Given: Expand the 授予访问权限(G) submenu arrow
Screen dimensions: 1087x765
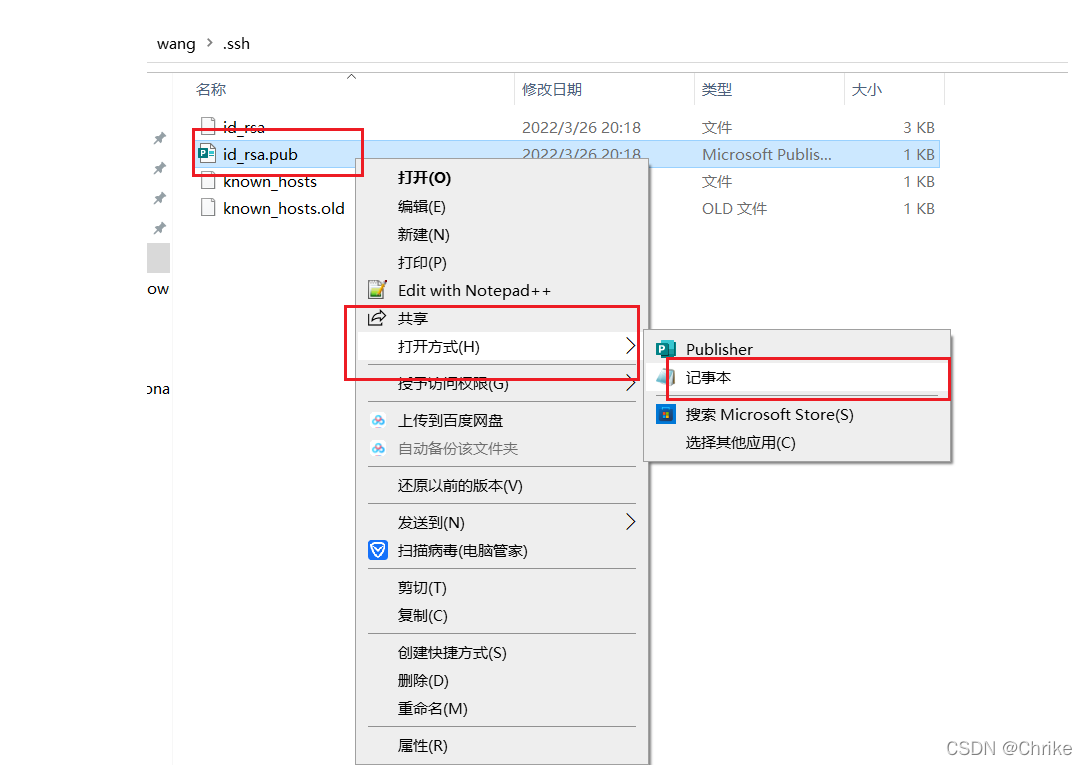Looking at the screenshot, I should [x=630, y=383].
